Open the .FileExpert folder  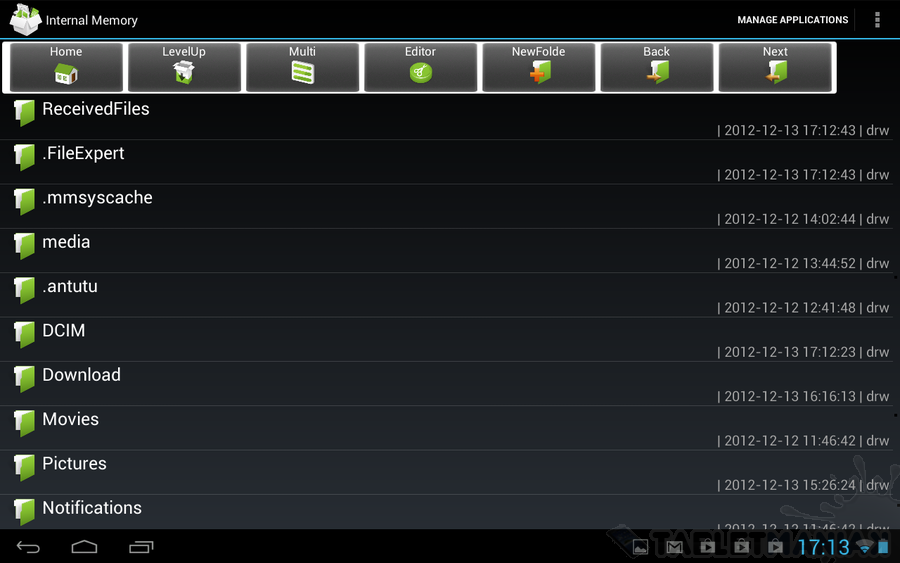click(x=450, y=162)
